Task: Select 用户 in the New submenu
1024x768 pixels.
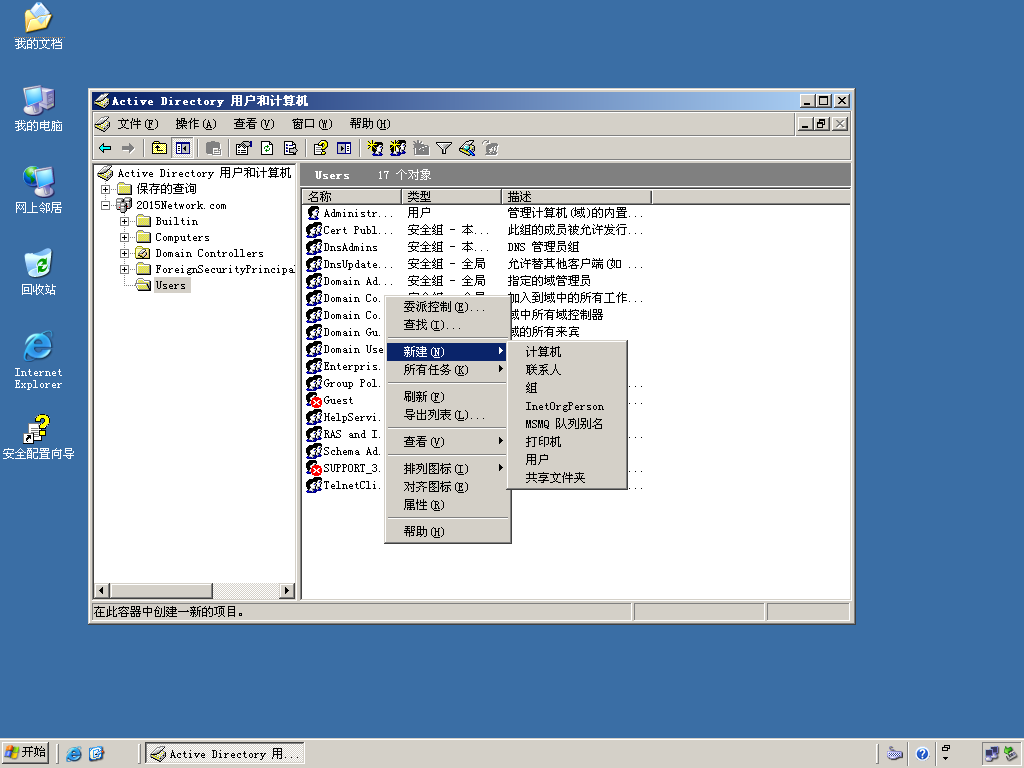Action: [x=567, y=460]
